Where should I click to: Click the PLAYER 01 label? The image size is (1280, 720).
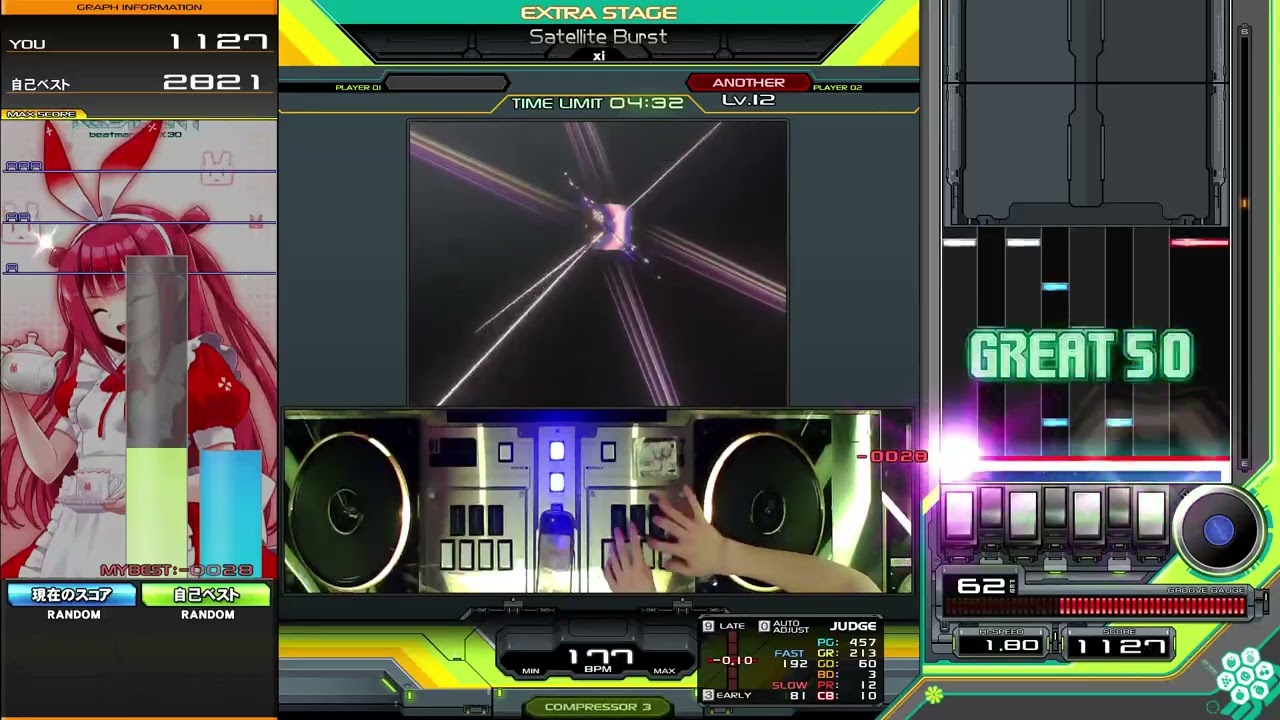(358, 87)
